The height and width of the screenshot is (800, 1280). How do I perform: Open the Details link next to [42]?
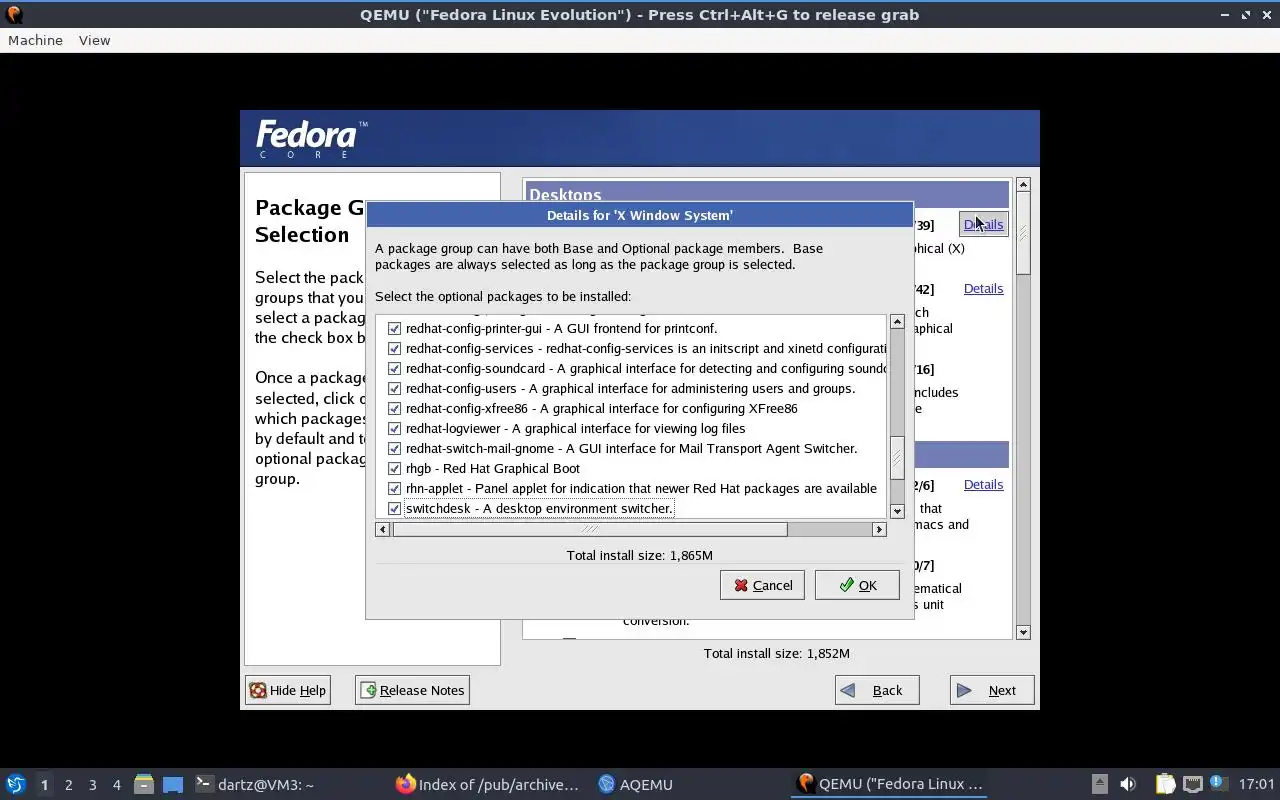coord(983,288)
